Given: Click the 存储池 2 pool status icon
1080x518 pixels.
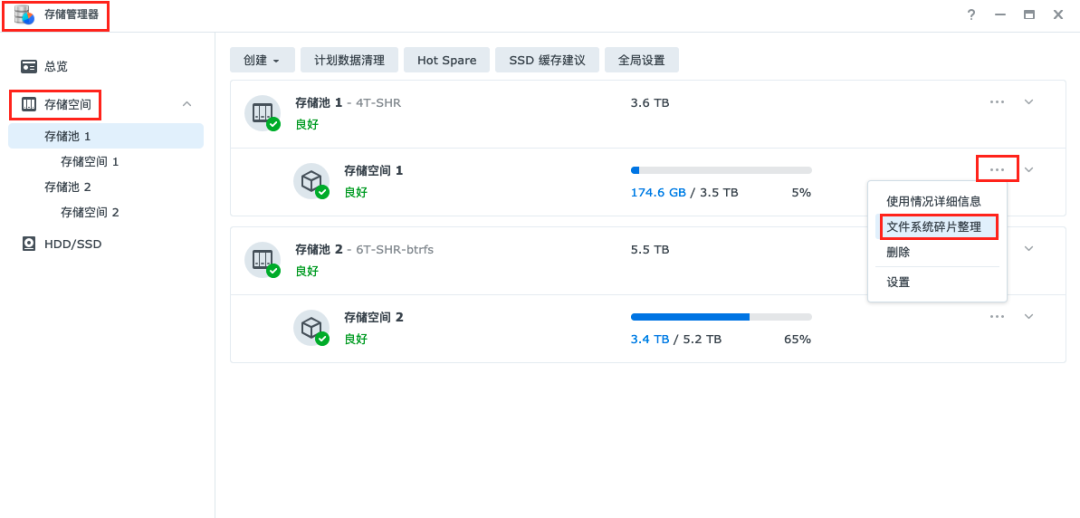Looking at the screenshot, I should [x=261, y=260].
